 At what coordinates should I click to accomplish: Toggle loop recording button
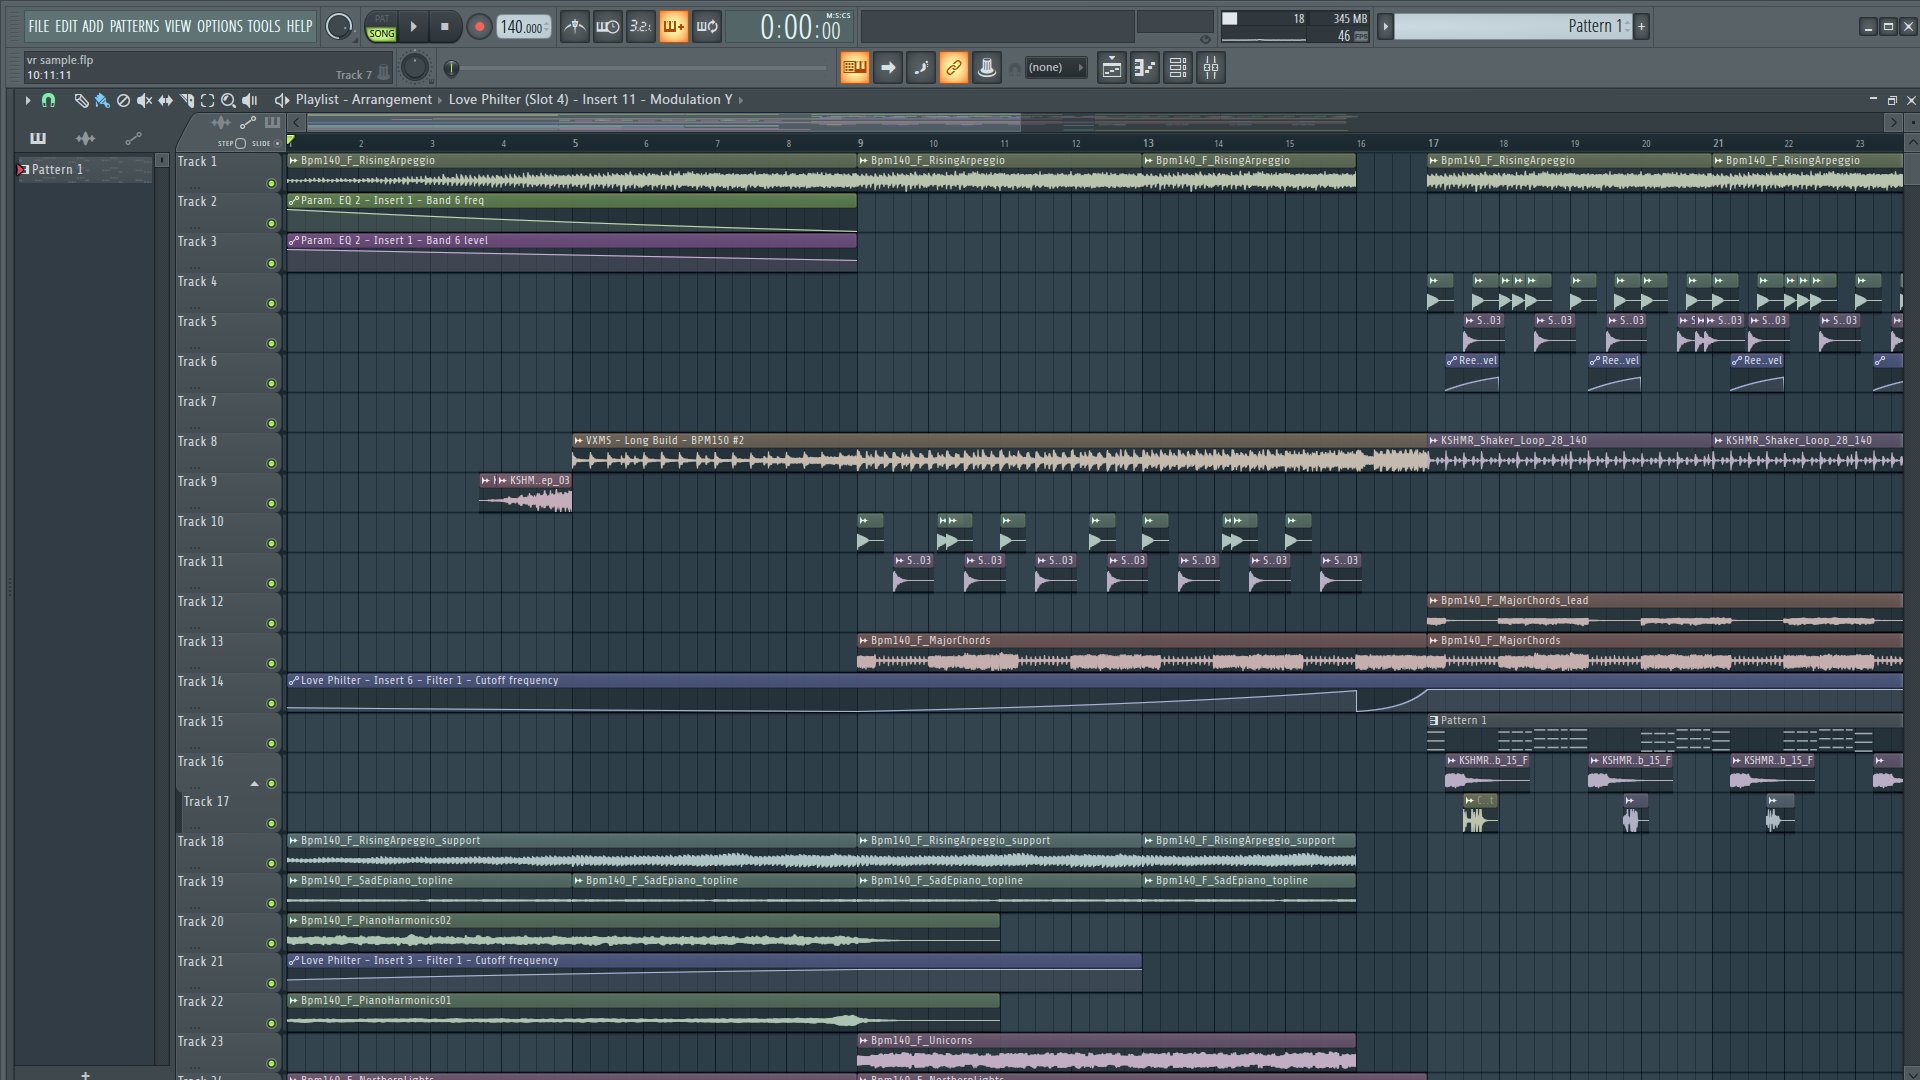click(707, 27)
